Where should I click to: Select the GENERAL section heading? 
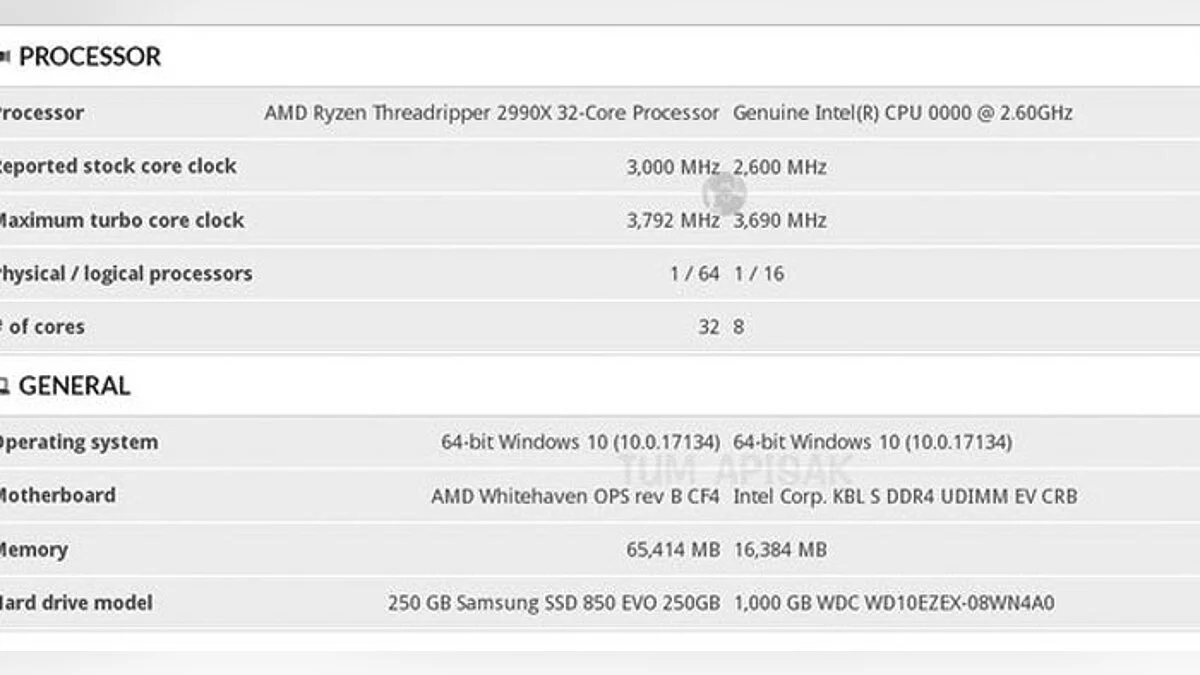point(74,386)
